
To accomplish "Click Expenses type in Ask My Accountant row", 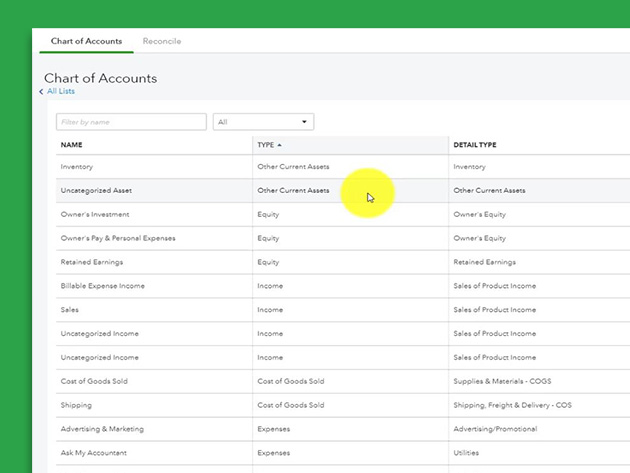I will click(274, 453).
